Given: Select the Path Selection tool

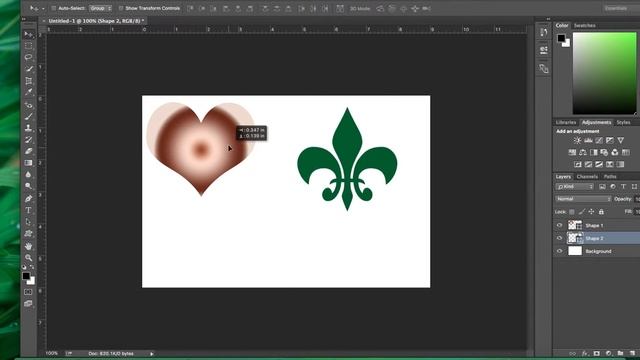Looking at the screenshot, I should tap(28, 222).
